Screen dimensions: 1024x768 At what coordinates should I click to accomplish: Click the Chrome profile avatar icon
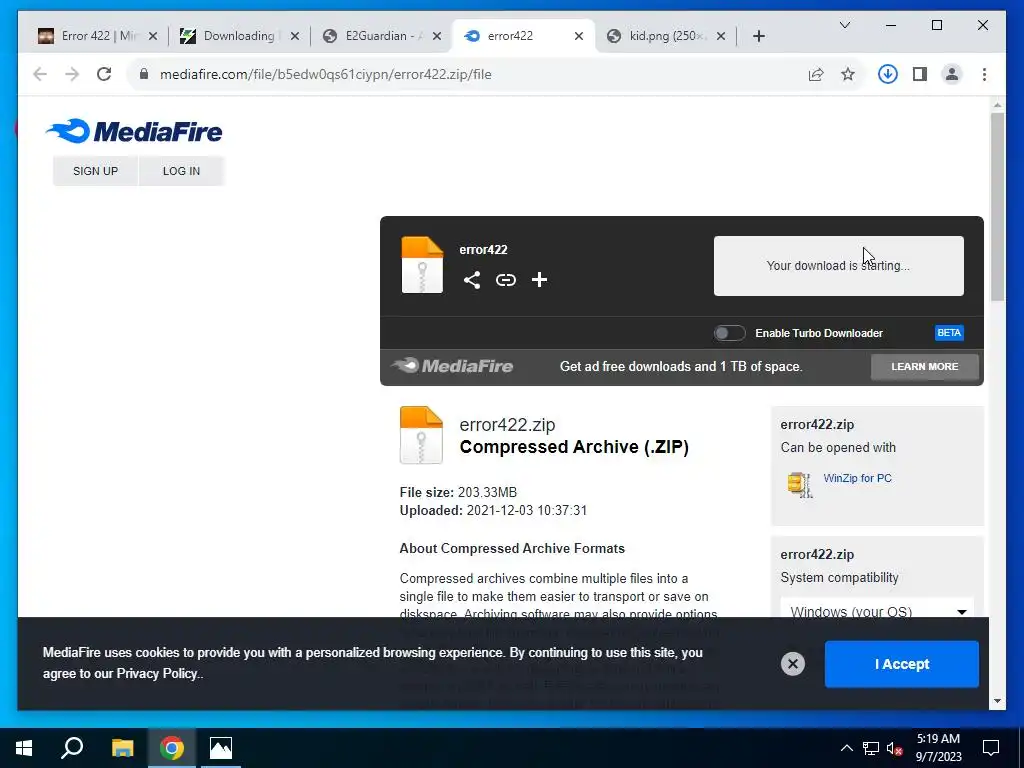point(952,74)
